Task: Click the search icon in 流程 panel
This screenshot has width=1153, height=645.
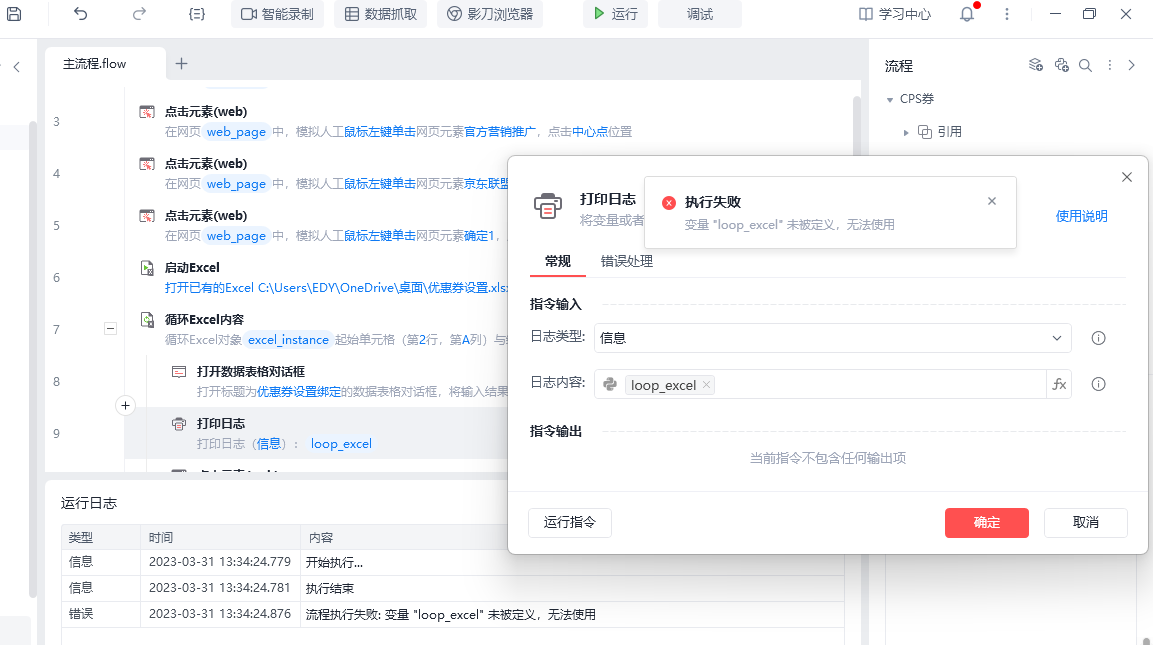Action: (x=1085, y=65)
